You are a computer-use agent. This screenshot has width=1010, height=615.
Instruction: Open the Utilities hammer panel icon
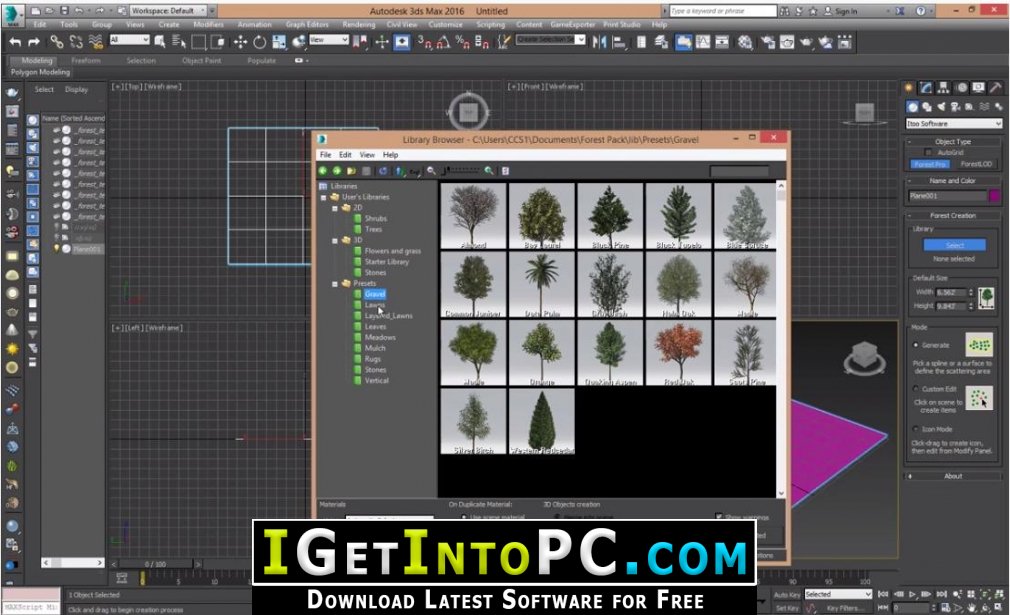[x=996, y=88]
